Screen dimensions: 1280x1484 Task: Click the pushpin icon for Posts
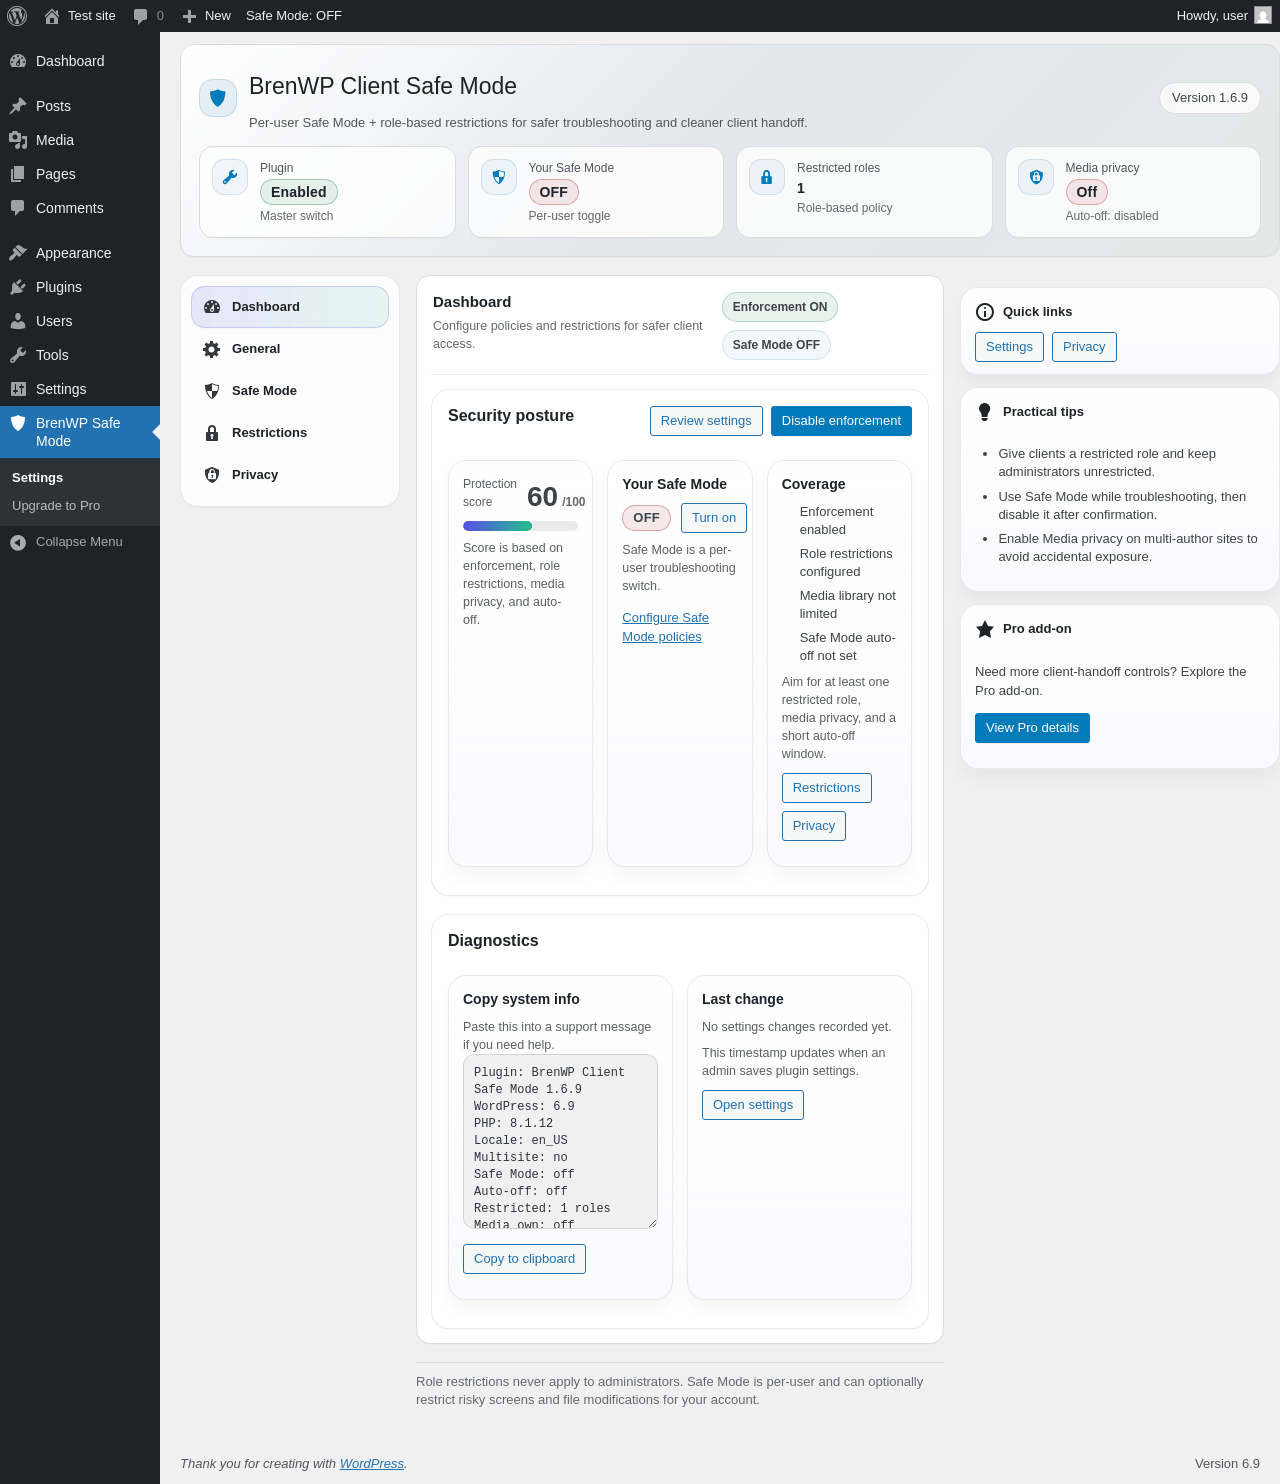[18, 106]
